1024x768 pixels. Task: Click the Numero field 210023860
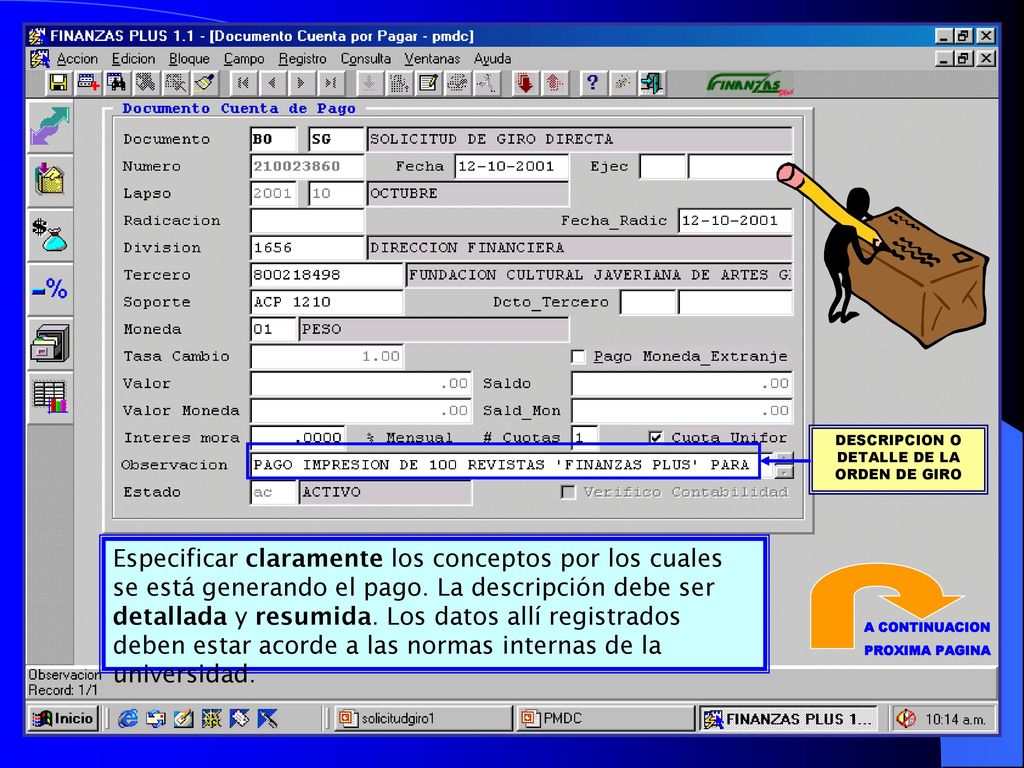coord(307,167)
